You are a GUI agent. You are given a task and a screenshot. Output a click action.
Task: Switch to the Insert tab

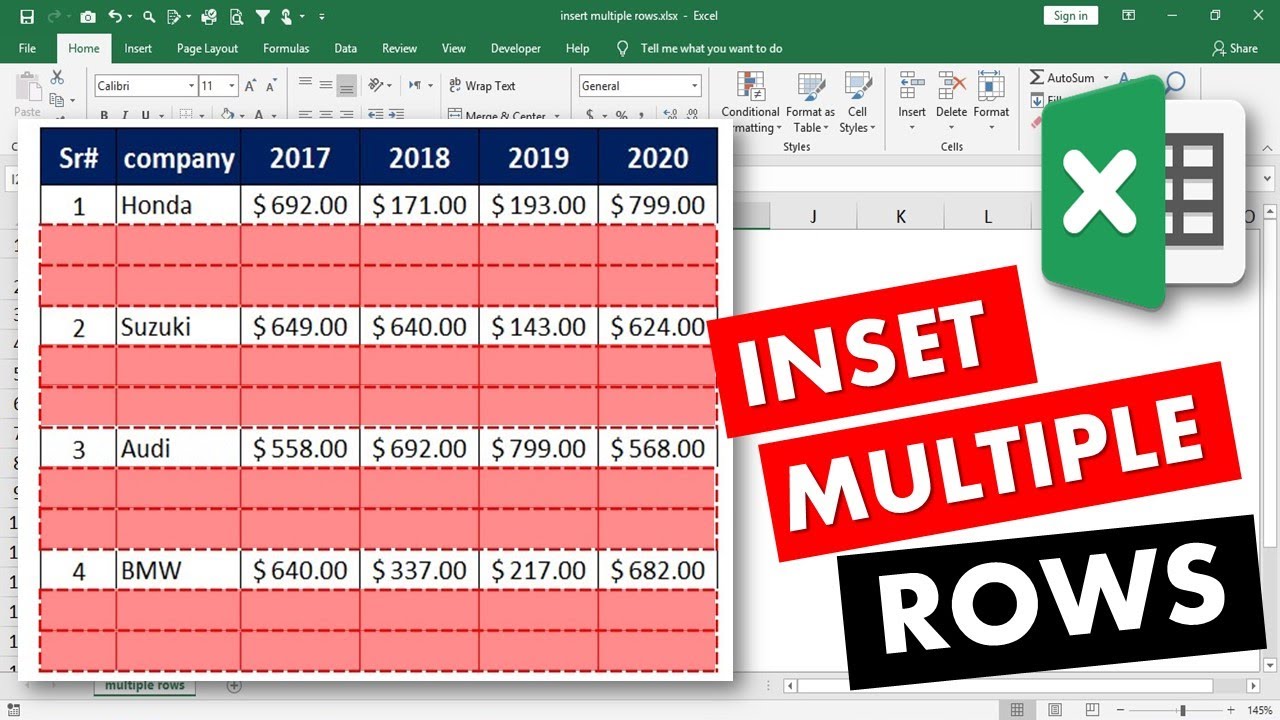pos(138,48)
